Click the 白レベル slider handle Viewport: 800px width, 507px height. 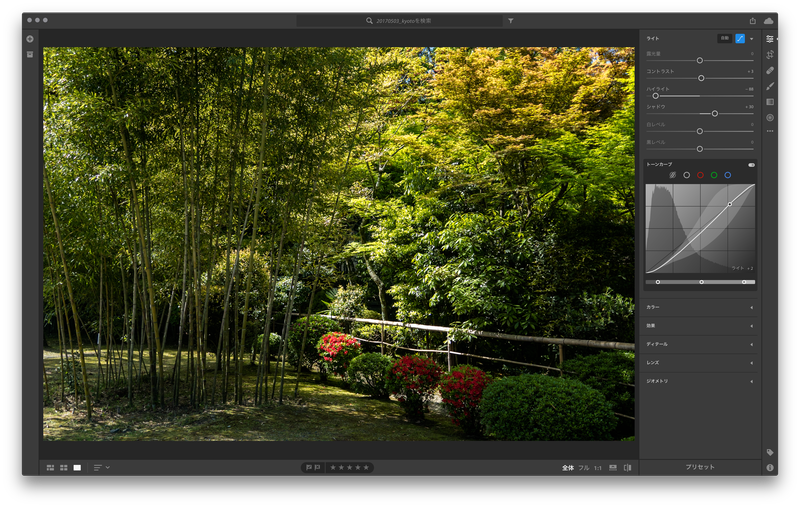click(700, 131)
